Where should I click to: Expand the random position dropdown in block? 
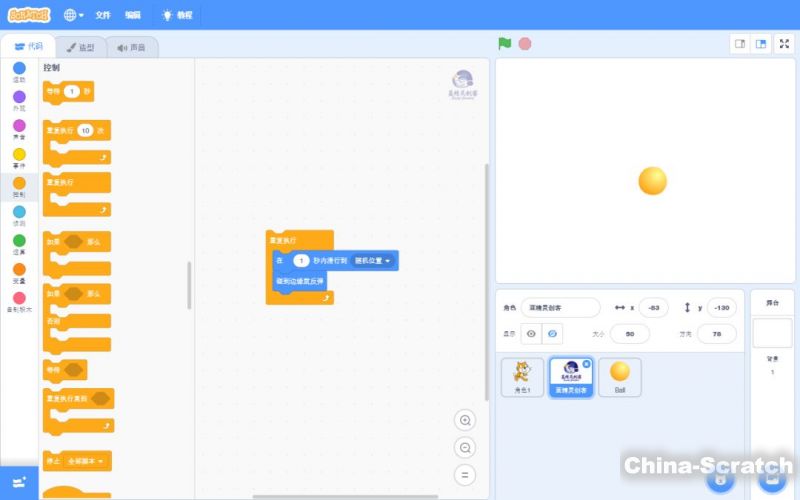tap(375, 260)
